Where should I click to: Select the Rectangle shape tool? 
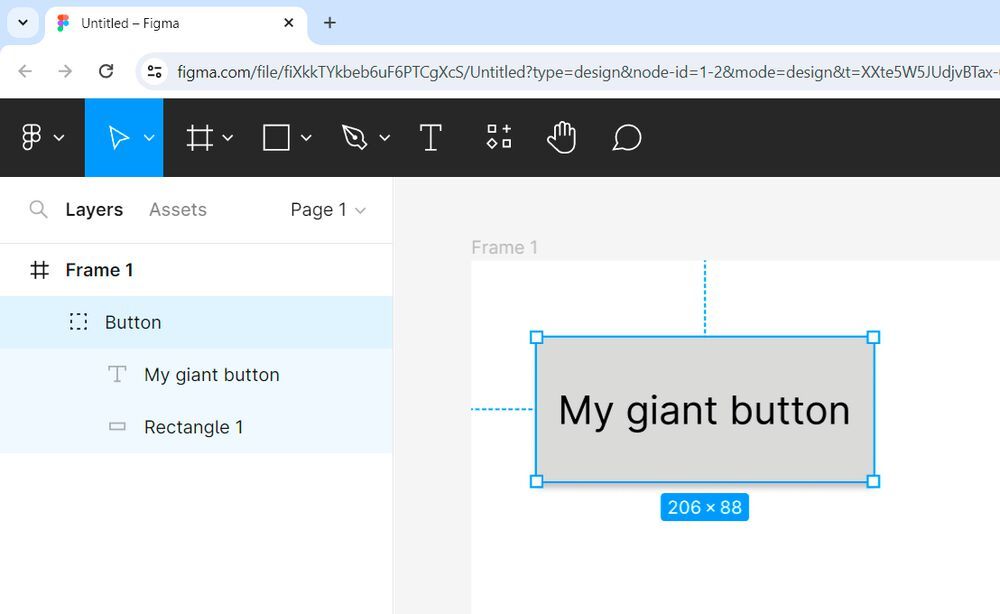(276, 137)
